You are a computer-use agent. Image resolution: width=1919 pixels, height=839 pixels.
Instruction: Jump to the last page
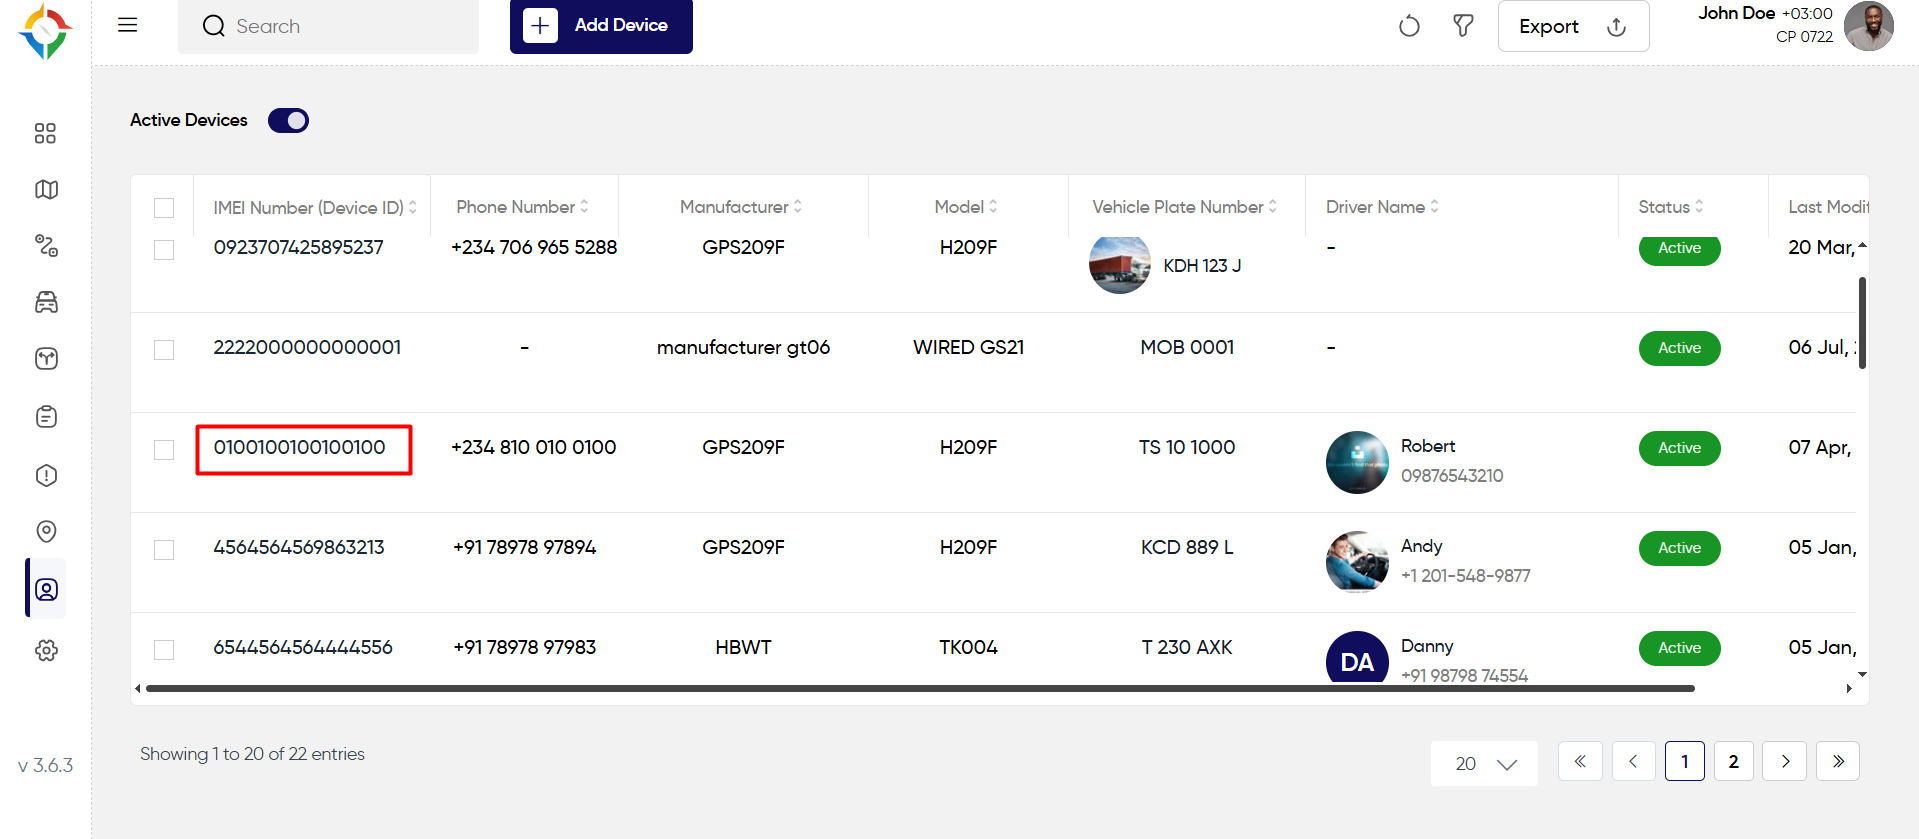click(x=1838, y=761)
